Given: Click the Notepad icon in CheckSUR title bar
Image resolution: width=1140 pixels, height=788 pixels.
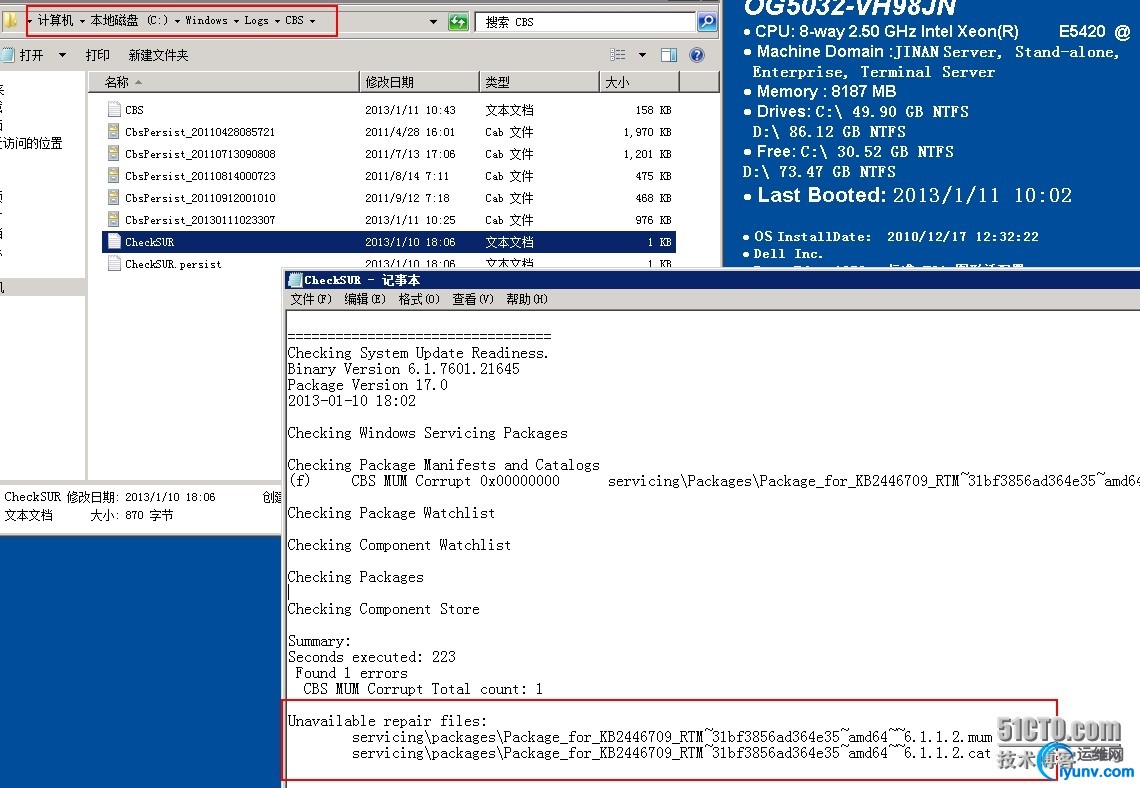Looking at the screenshot, I should [x=294, y=280].
